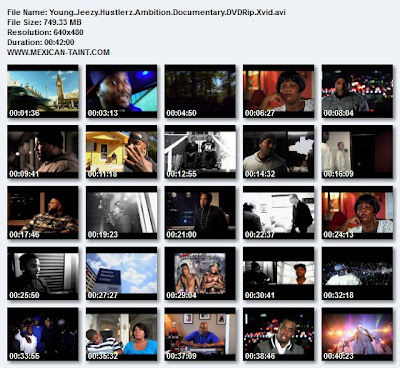Select the thumbnail marked 00:17:46
Image resolution: width=400 pixels, height=368 pixels.
[43, 213]
